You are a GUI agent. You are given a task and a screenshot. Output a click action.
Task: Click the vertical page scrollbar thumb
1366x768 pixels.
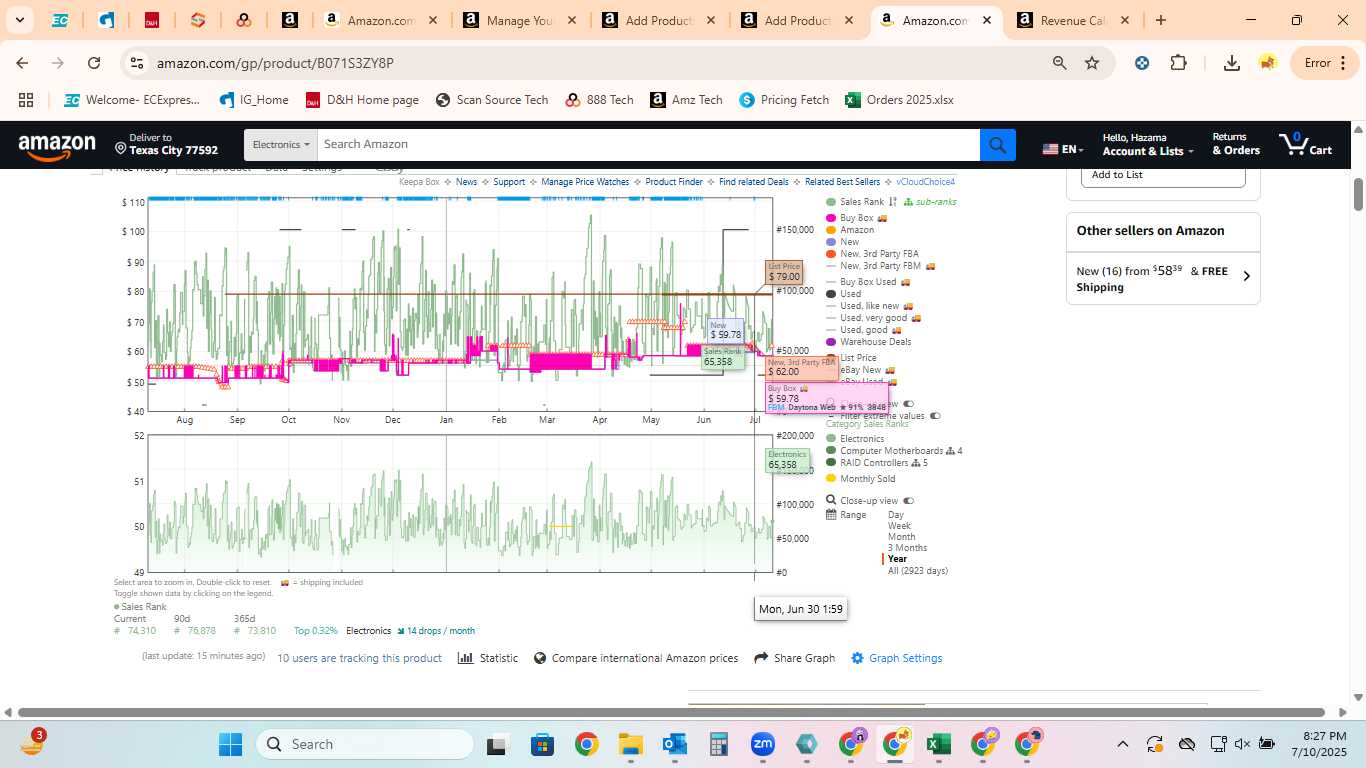coord(1359,194)
